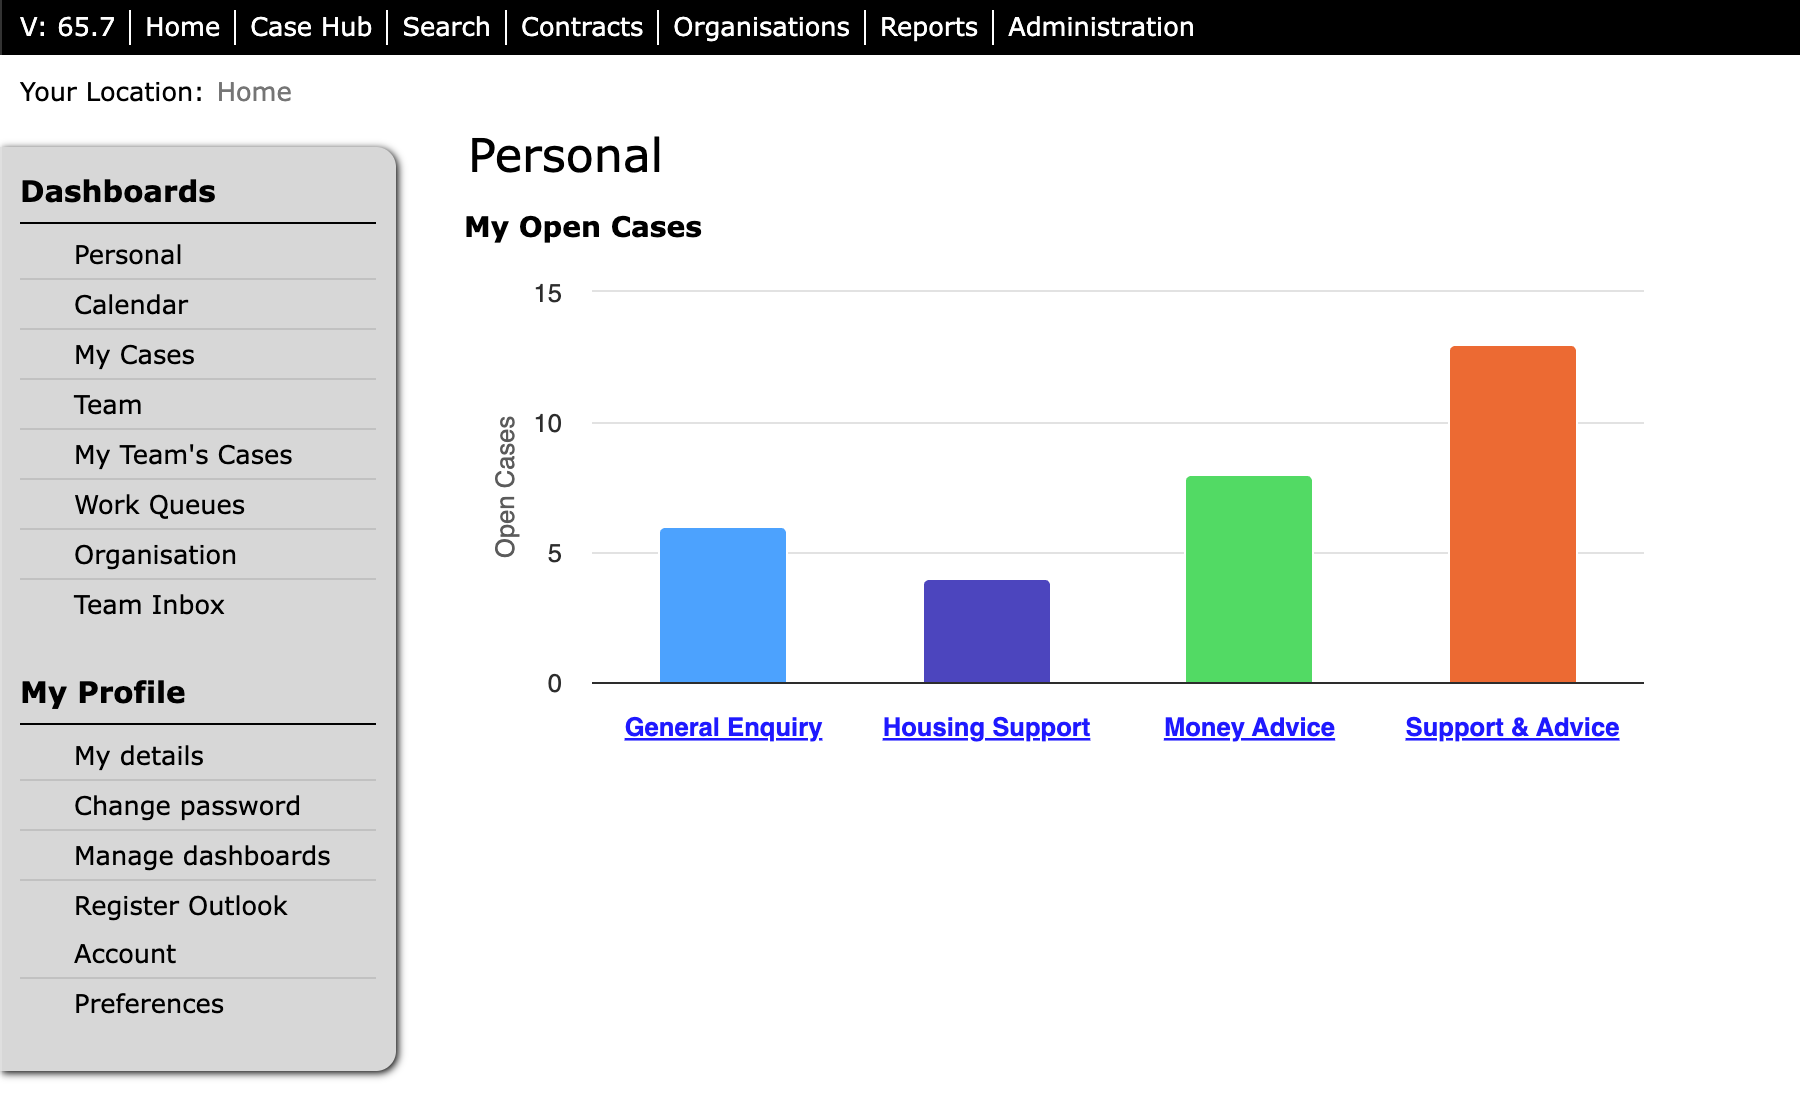Open Preferences under My Profile

[149, 1004]
